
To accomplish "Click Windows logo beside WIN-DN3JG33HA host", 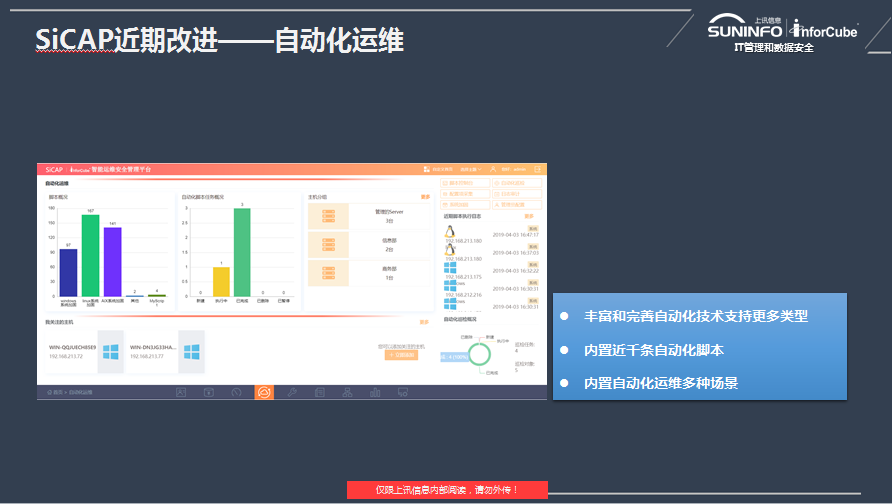I will click(x=192, y=351).
